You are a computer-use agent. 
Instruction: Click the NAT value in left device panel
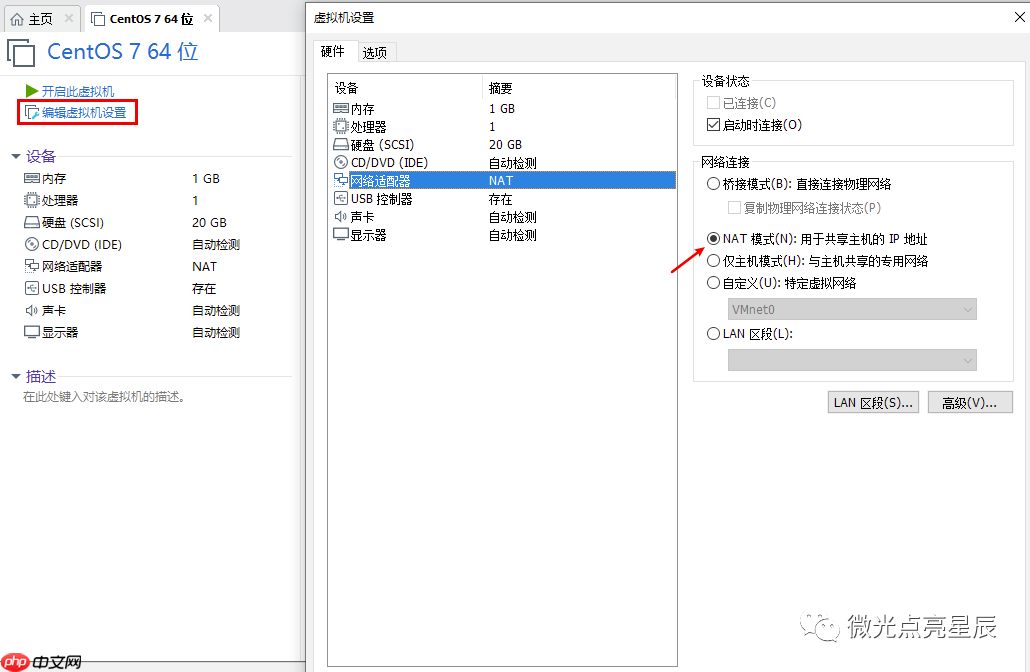[x=204, y=266]
